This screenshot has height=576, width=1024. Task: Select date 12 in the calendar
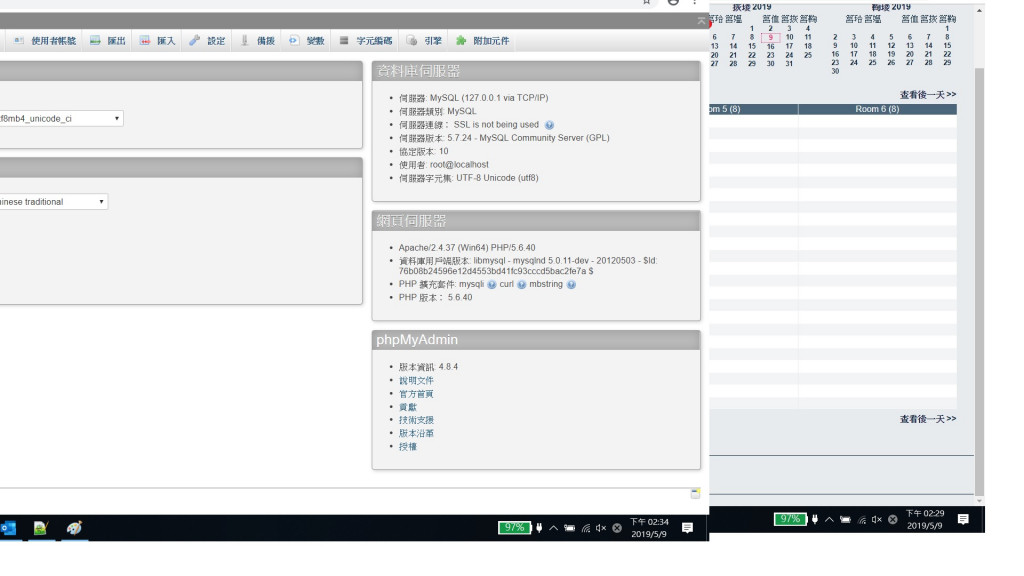click(x=891, y=46)
